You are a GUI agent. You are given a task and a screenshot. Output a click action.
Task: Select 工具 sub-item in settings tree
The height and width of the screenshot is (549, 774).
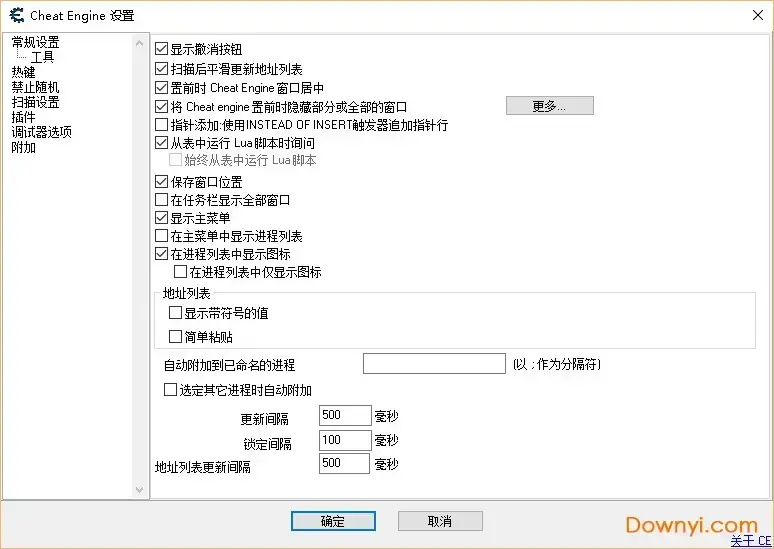coord(42,57)
